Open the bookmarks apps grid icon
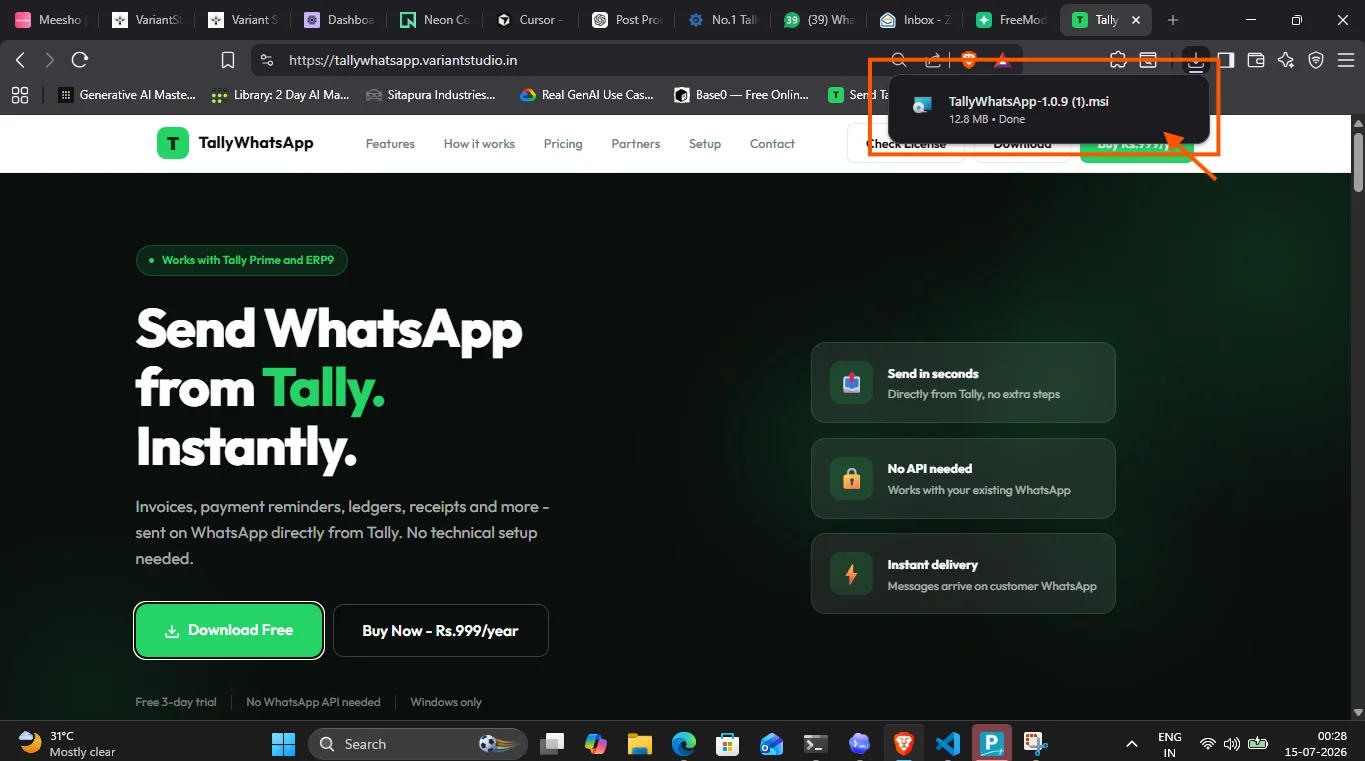1365x761 pixels. tap(20, 95)
